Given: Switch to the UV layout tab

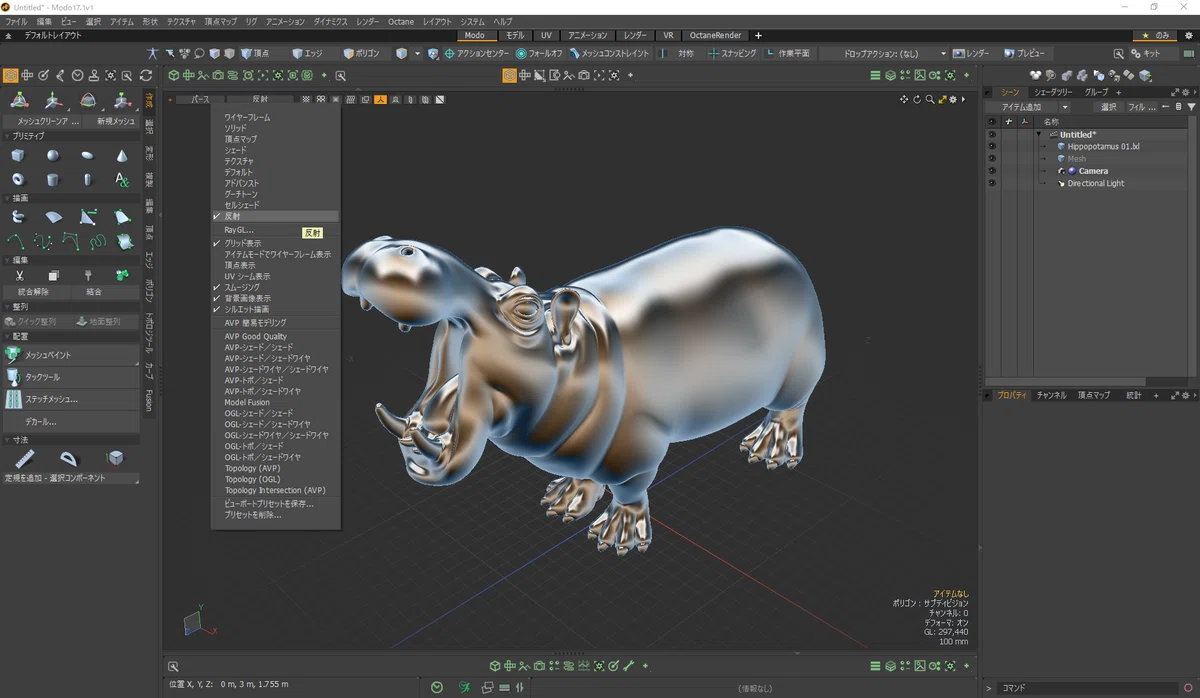Looking at the screenshot, I should click(546, 35).
